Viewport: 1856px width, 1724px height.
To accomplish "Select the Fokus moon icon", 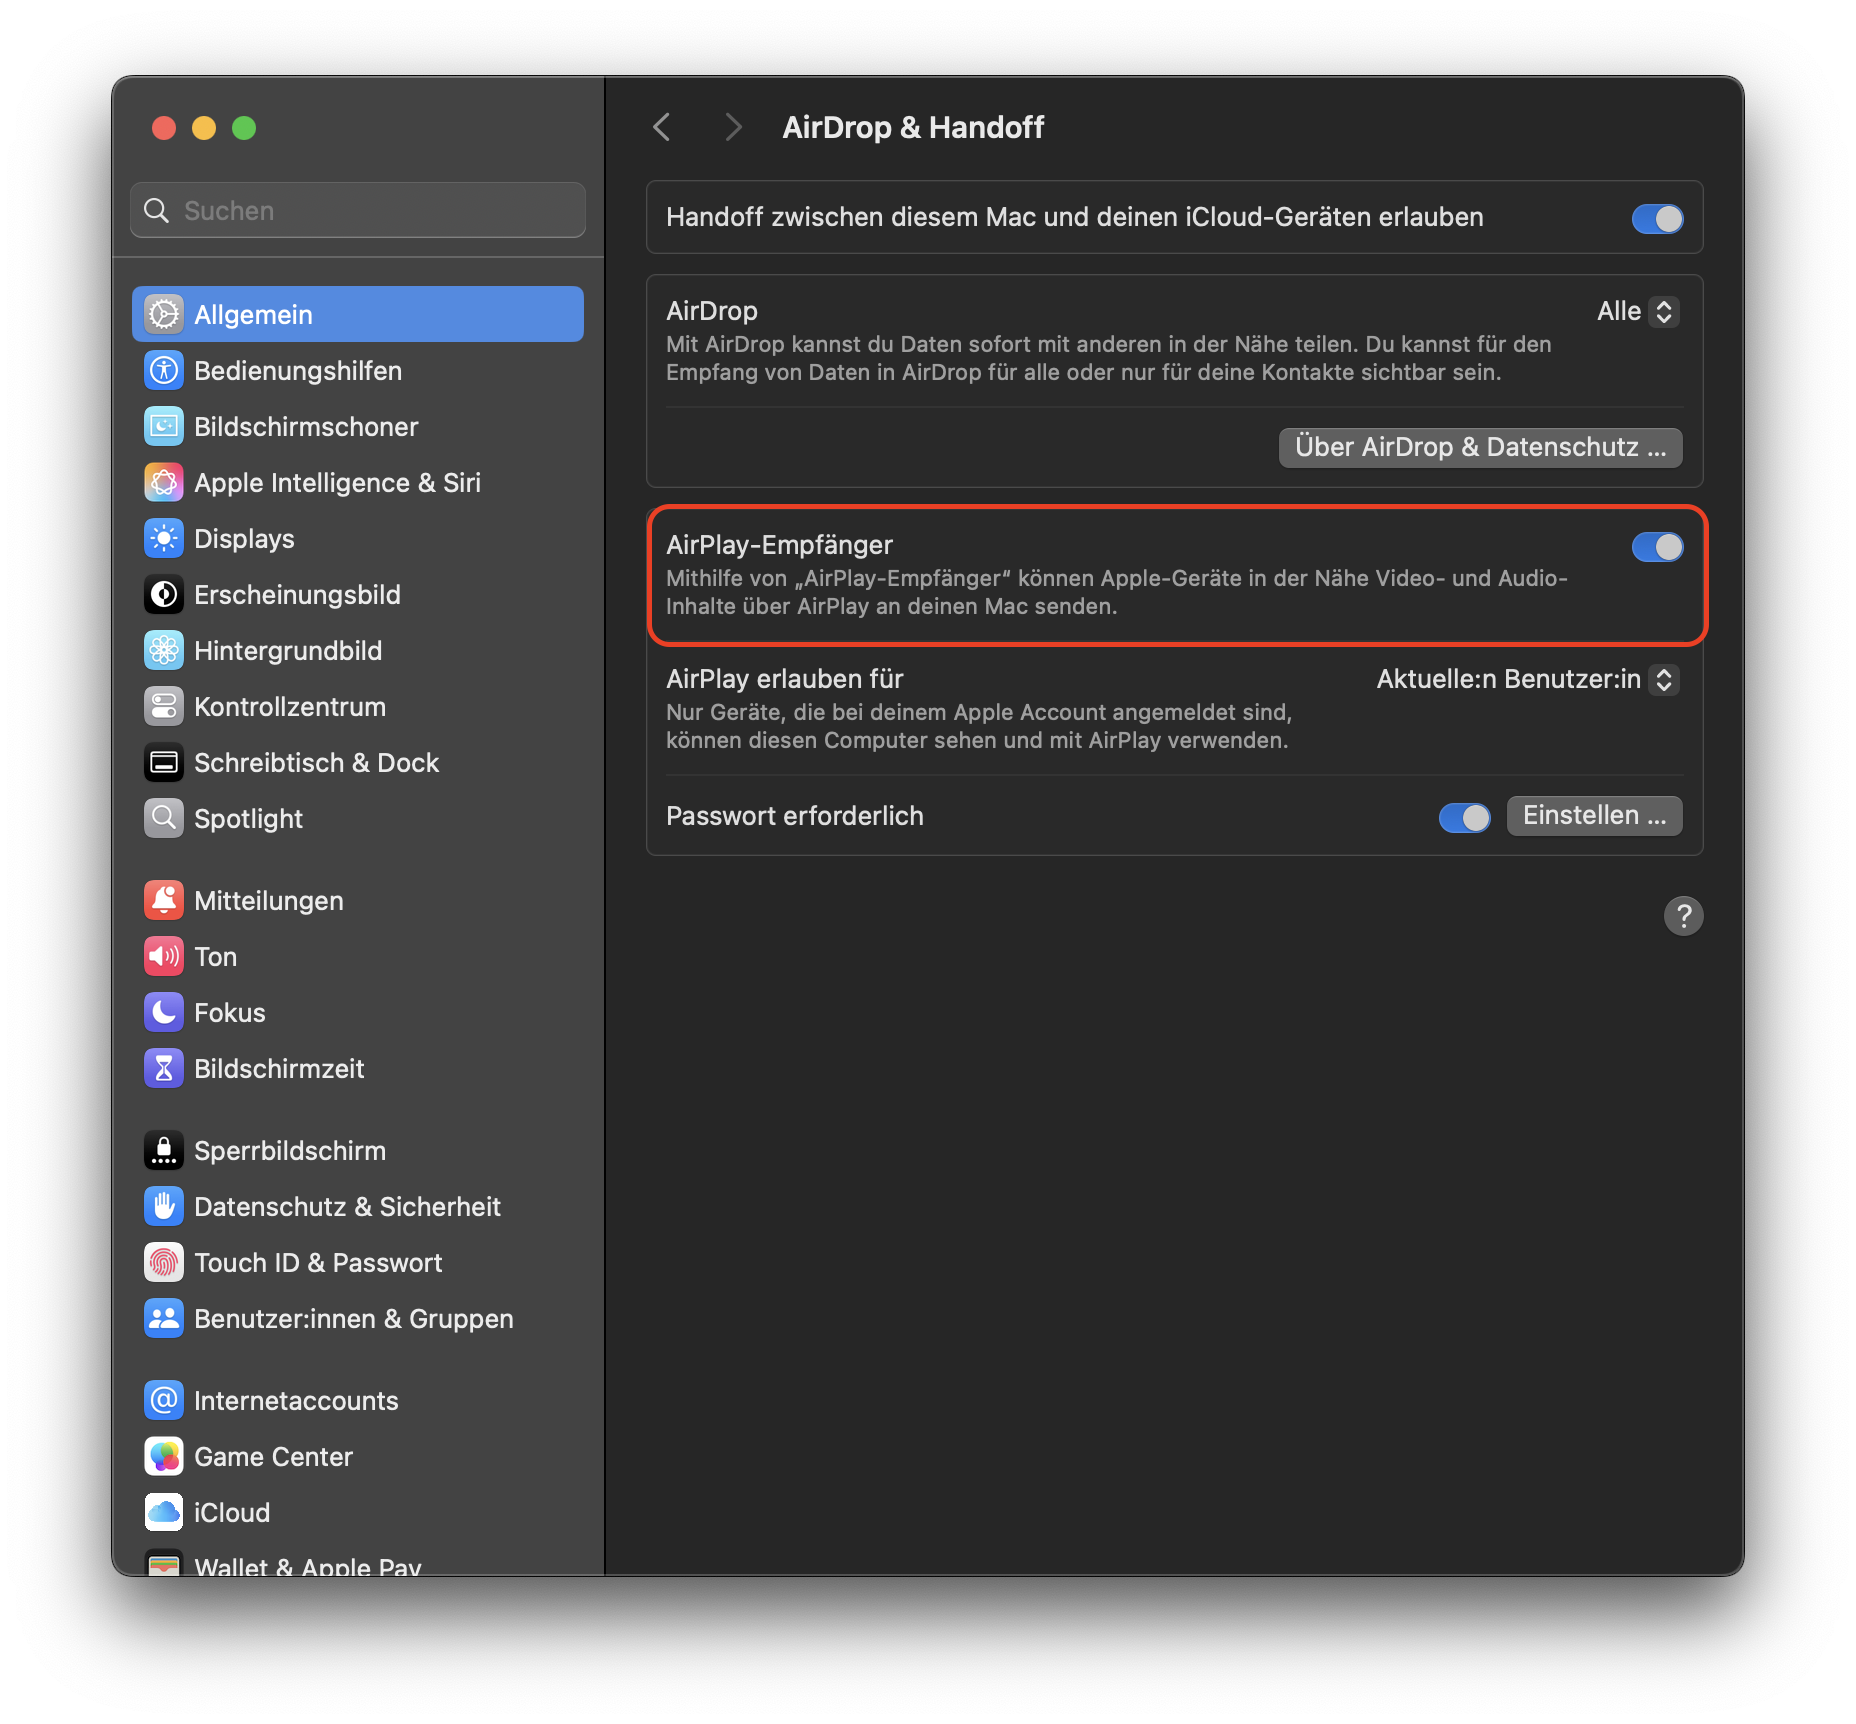I will (x=164, y=1012).
